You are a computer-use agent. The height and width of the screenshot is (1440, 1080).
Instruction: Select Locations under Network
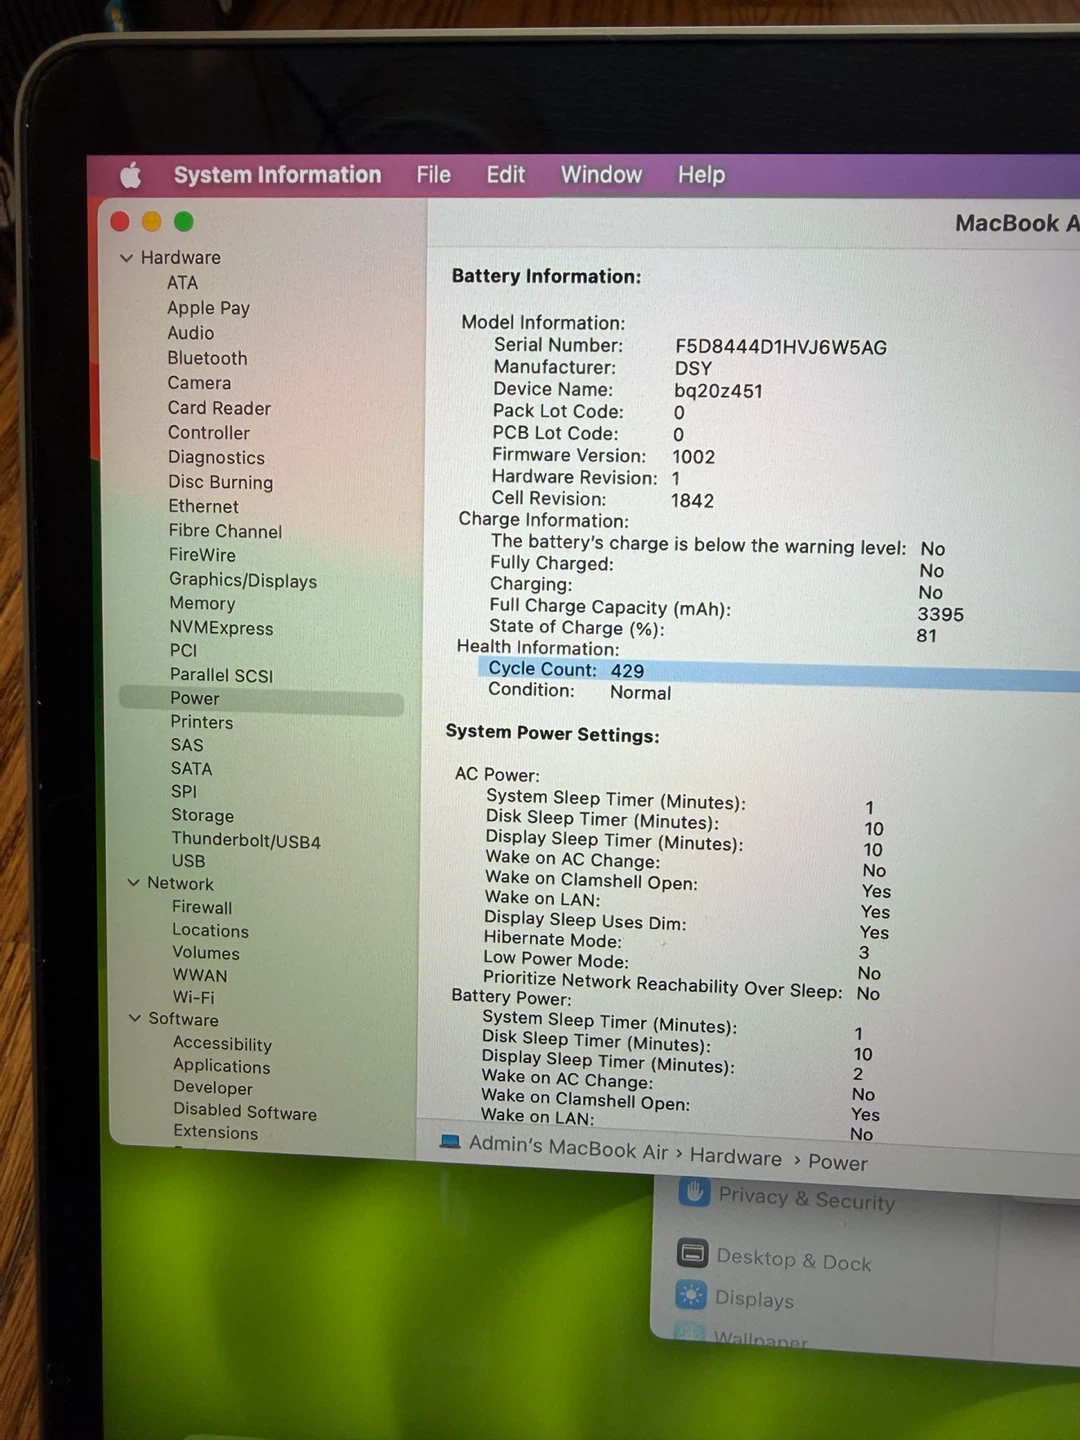(x=210, y=930)
